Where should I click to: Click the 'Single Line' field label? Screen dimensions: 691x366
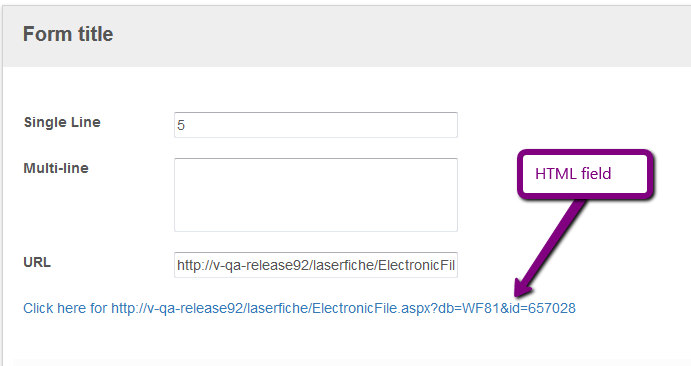tap(62, 122)
